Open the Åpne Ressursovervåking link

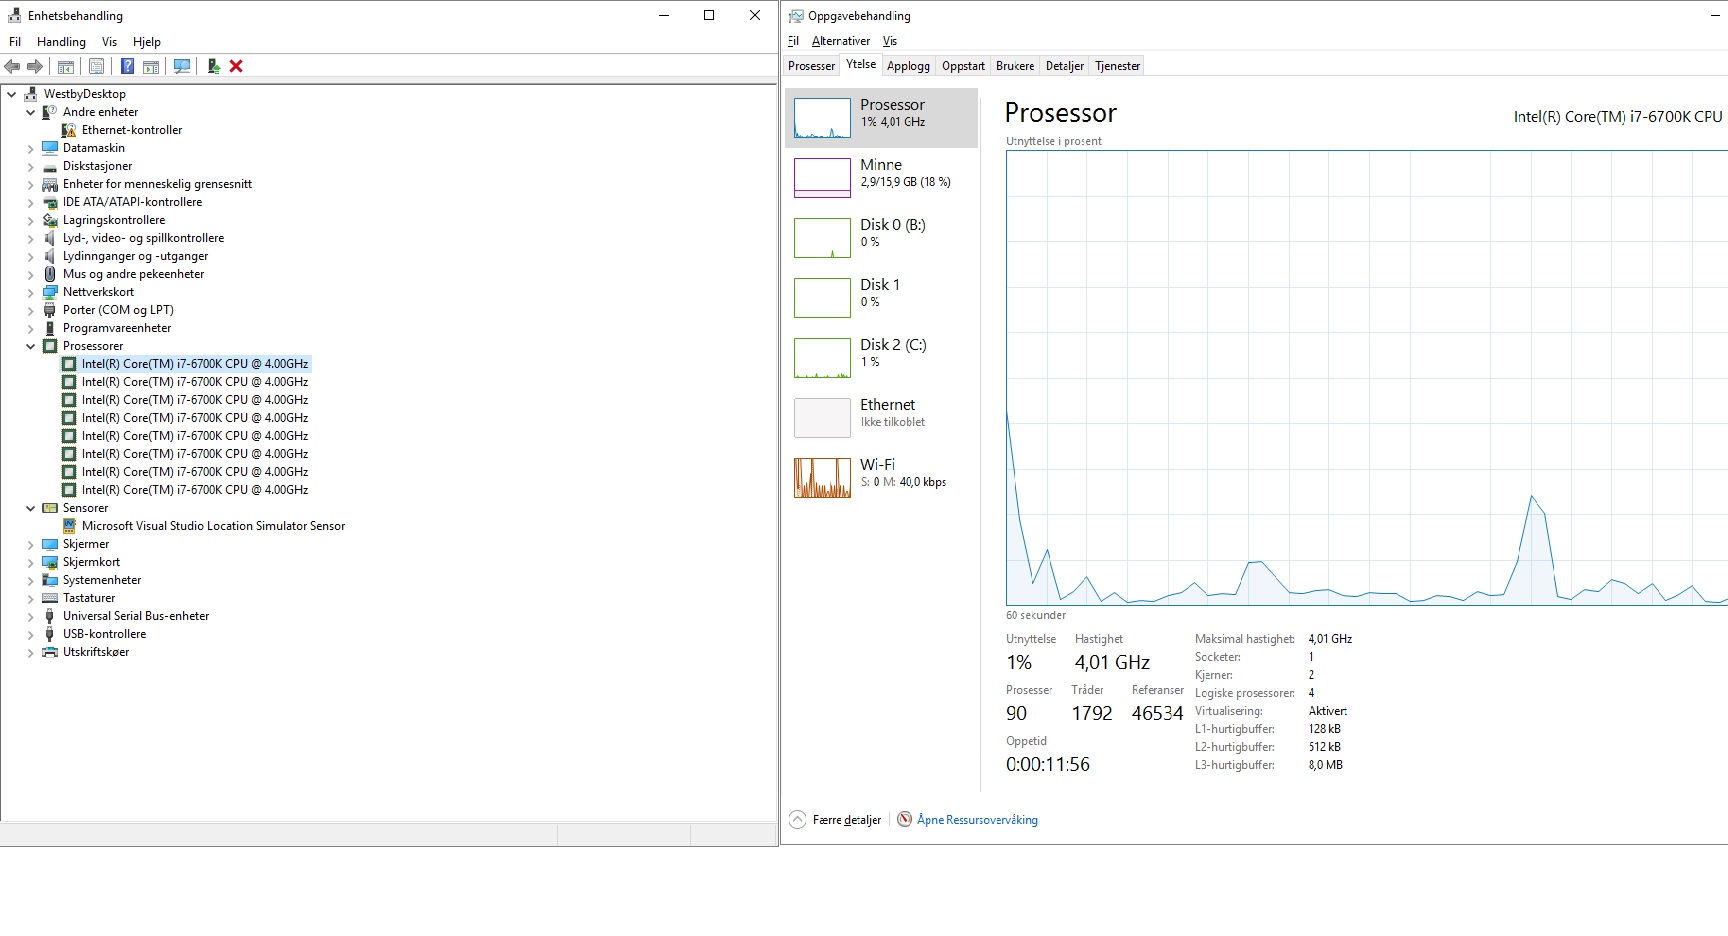pos(977,820)
